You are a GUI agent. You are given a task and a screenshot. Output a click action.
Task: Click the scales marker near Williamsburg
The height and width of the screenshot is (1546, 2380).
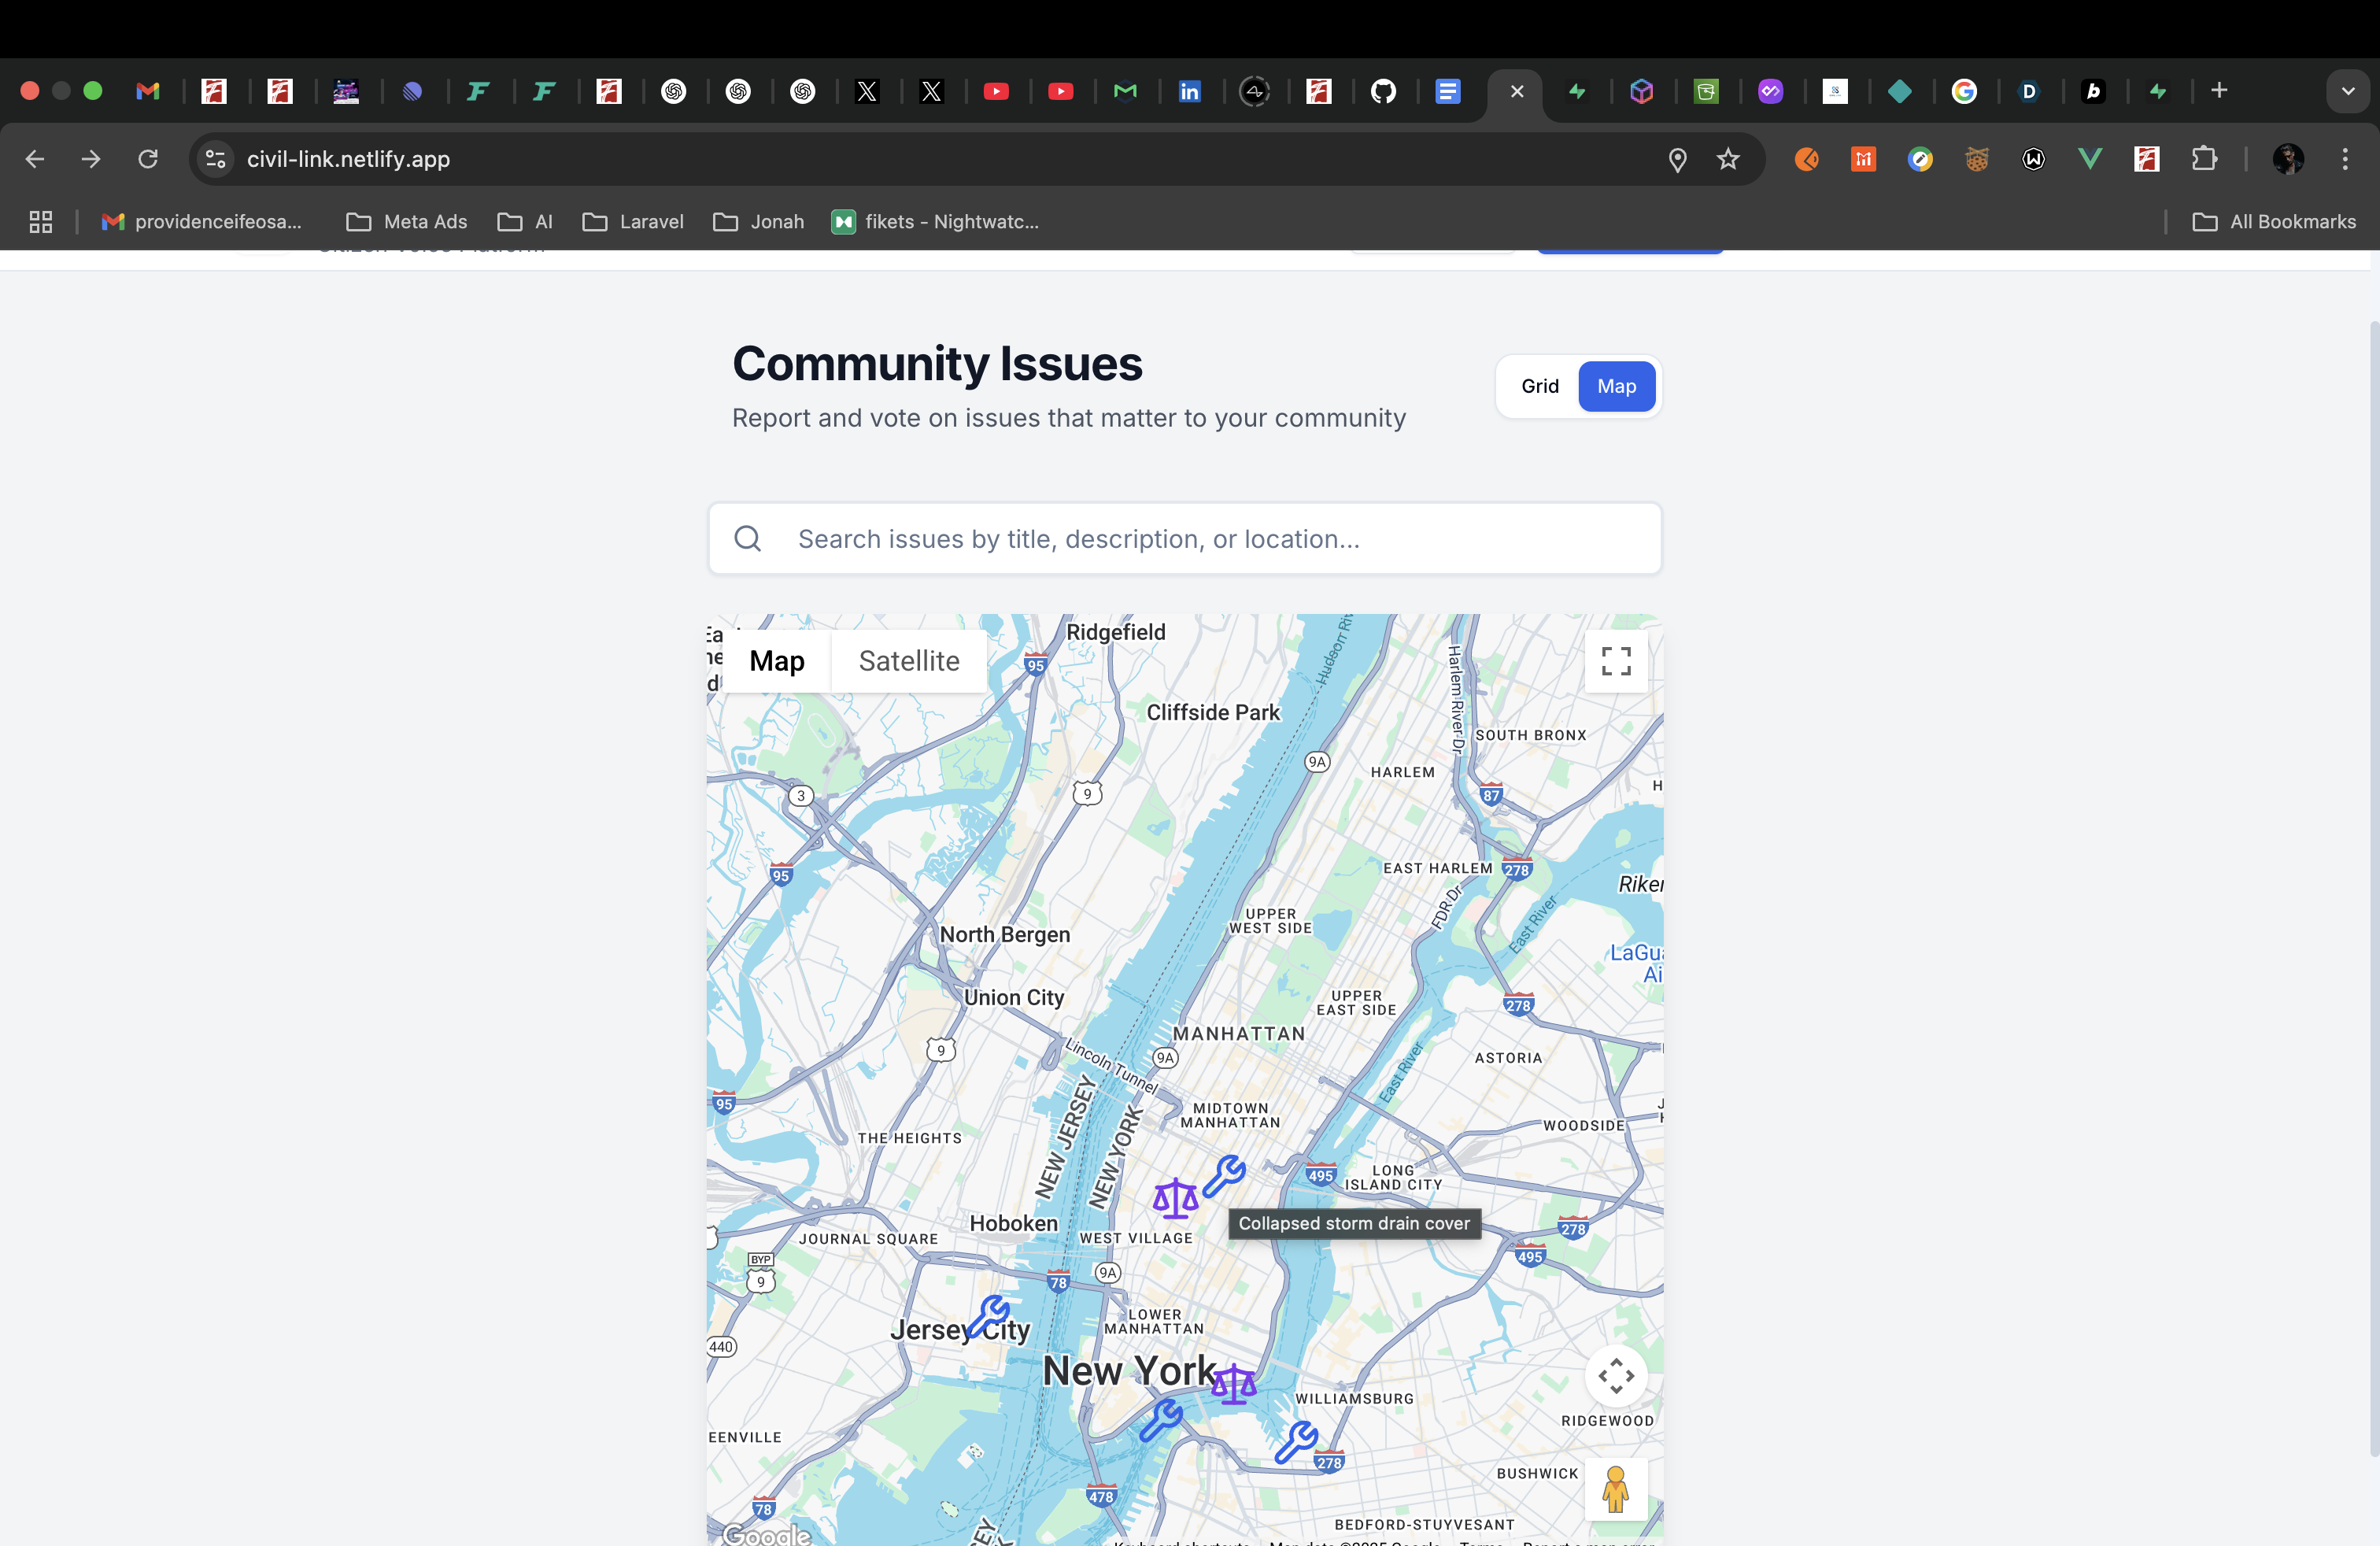pos(1234,1384)
